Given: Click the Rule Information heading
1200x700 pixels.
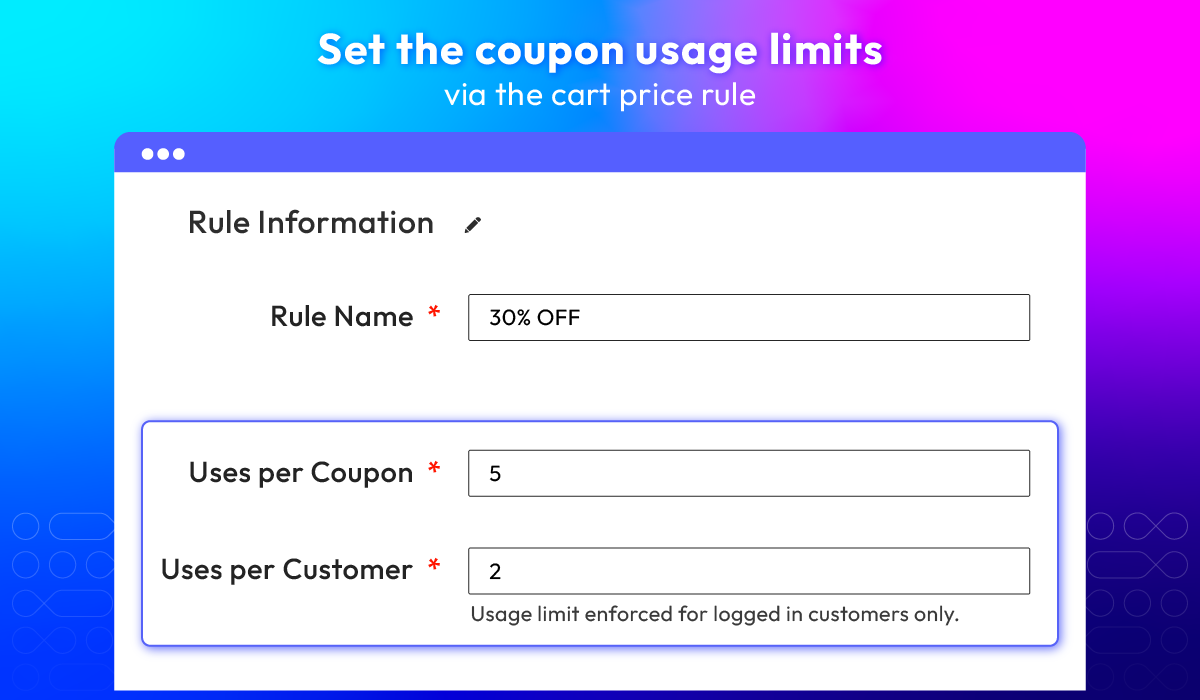Looking at the screenshot, I should [311, 223].
